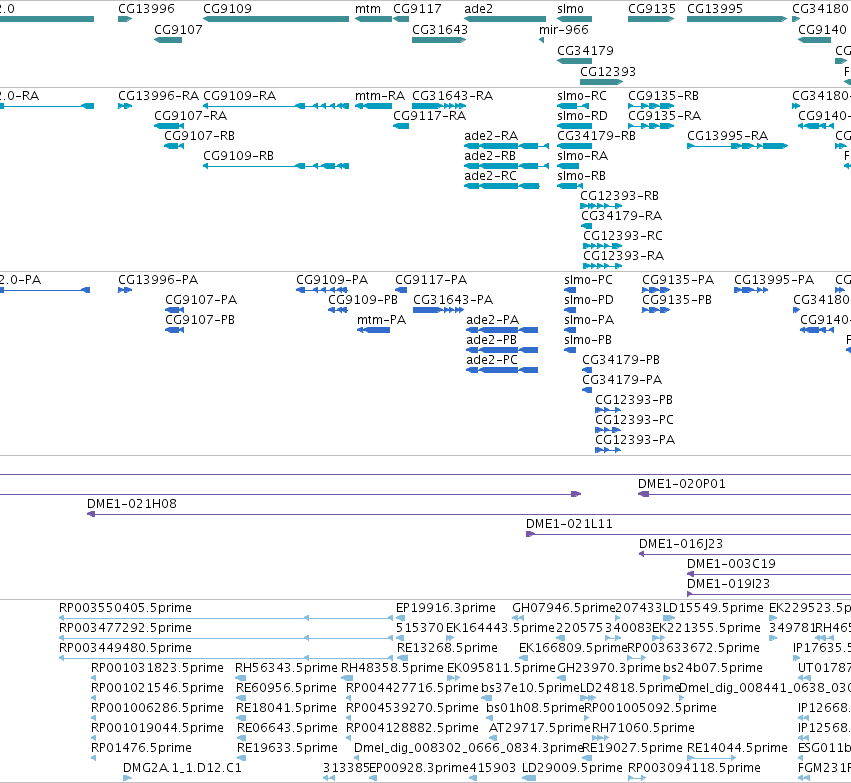Viewport: 851px width, 783px height.
Task: Click transcript ade2-RC label
Action: tap(490, 176)
